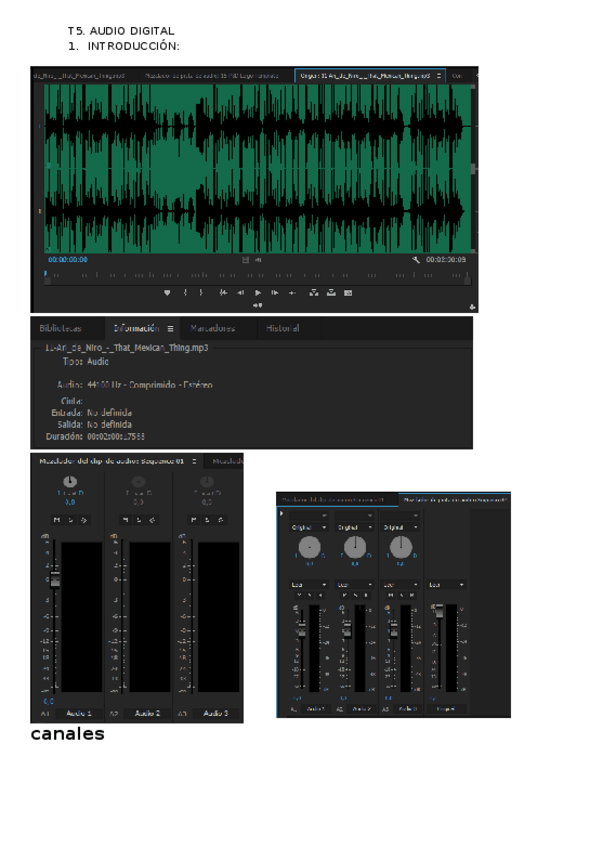Click the Button Editor plus icon
This screenshot has height=848, width=603.
[x=470, y=307]
